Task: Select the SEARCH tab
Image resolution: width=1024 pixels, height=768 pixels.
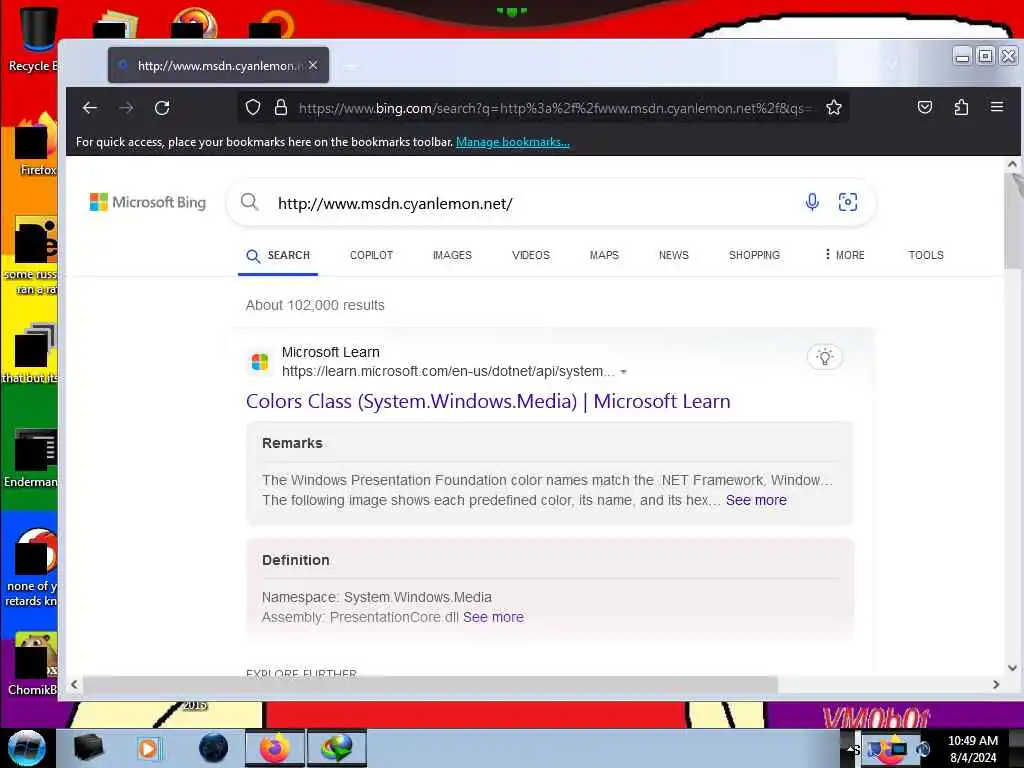Action: coord(278,255)
